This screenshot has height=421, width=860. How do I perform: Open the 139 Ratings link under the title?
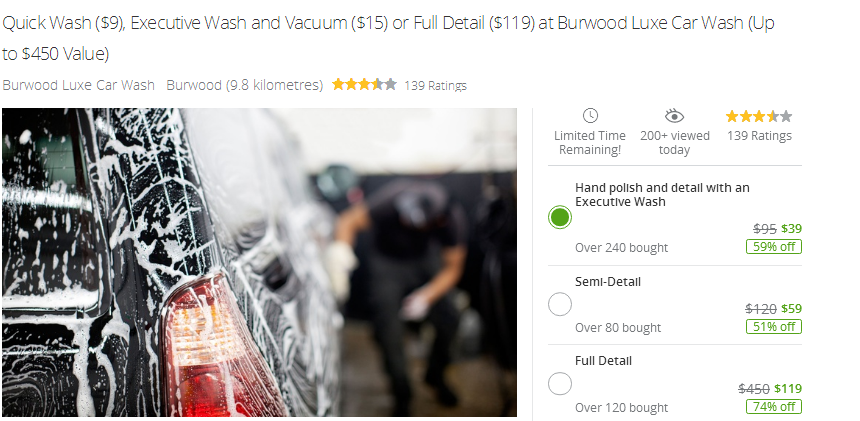[x=435, y=86]
